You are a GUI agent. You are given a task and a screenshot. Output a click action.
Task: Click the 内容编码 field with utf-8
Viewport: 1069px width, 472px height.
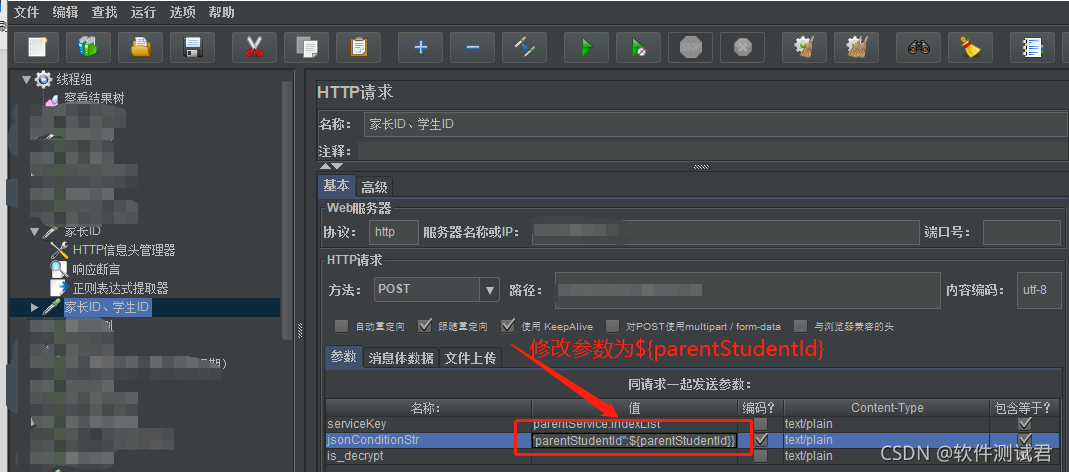click(1038, 290)
